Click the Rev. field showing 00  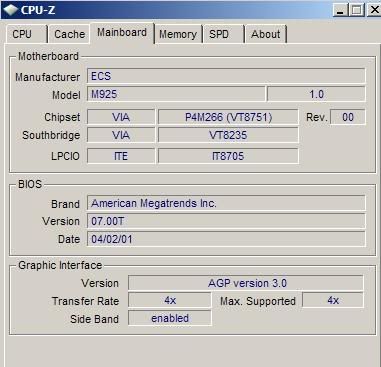pos(348,117)
